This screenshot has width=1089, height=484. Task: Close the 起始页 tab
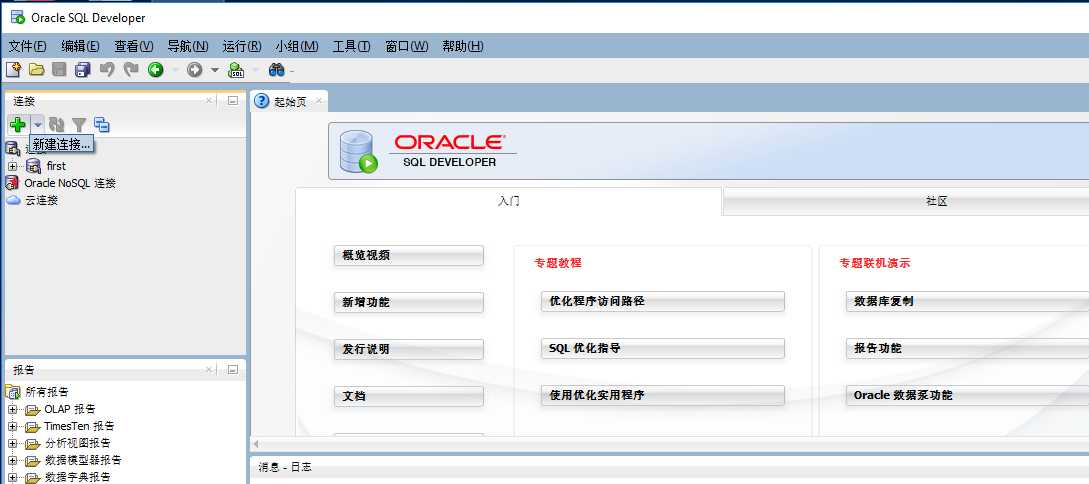pyautogui.click(x=319, y=101)
